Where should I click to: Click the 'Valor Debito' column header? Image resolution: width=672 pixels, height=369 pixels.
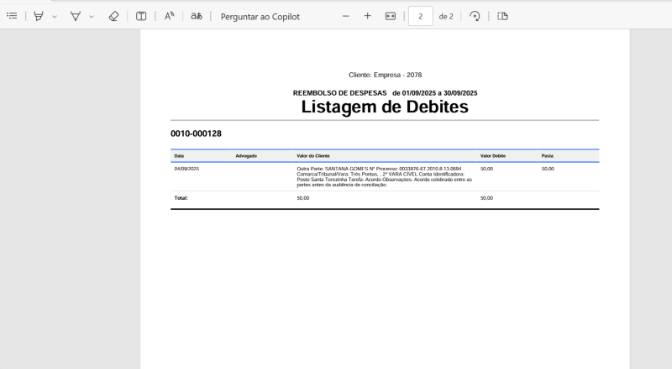(x=493, y=156)
